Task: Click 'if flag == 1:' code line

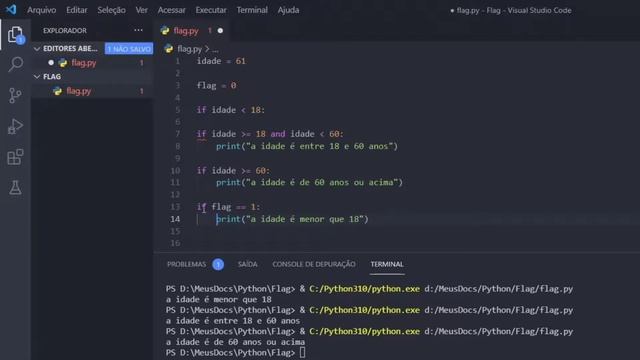Action: pos(228,207)
